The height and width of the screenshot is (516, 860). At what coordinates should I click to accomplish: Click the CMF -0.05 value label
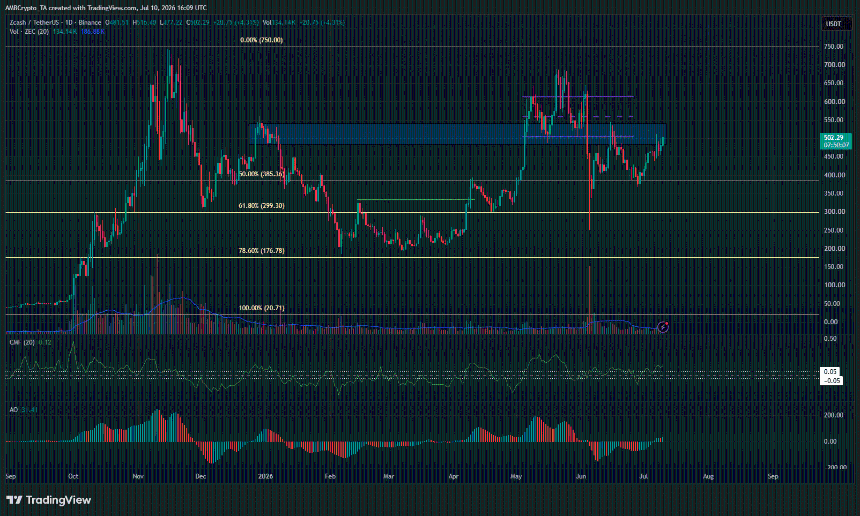click(x=831, y=380)
